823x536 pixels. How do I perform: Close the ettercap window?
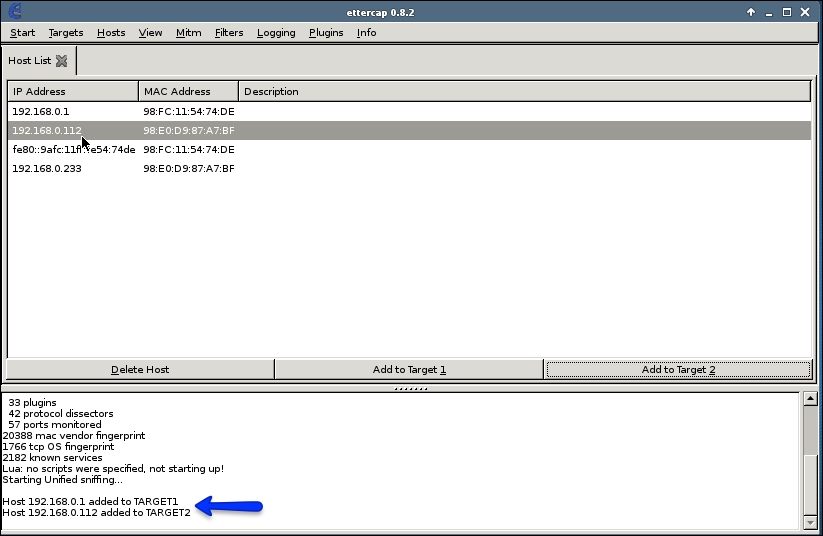click(x=805, y=12)
